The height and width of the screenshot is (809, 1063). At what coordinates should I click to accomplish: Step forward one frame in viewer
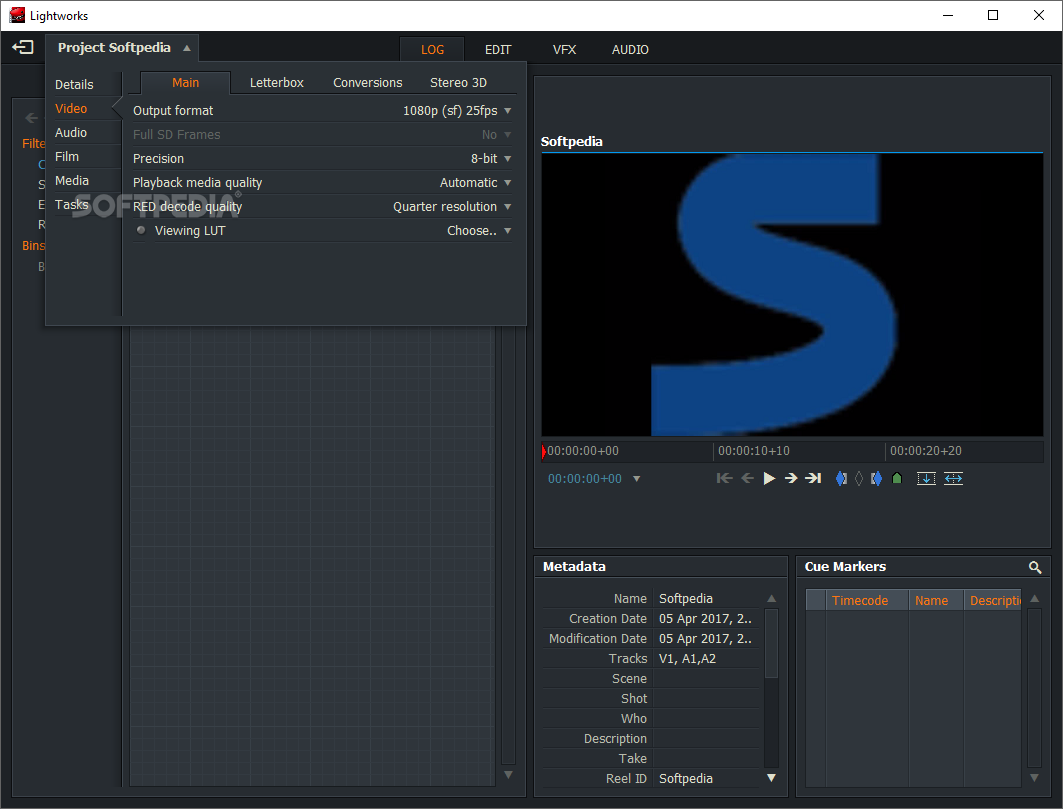tap(790, 478)
